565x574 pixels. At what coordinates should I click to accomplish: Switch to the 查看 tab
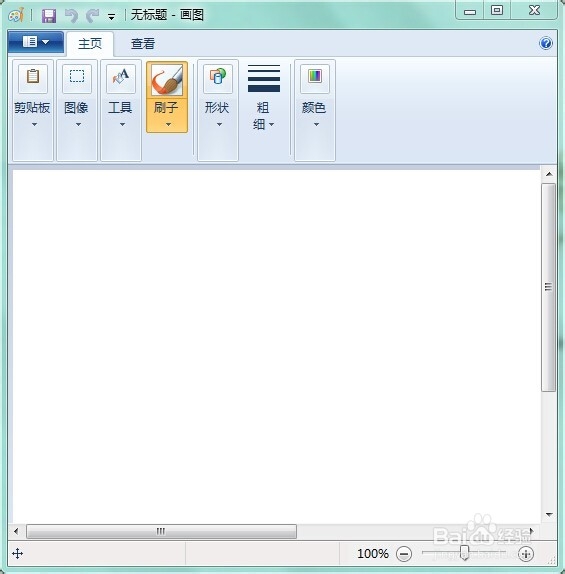(143, 44)
